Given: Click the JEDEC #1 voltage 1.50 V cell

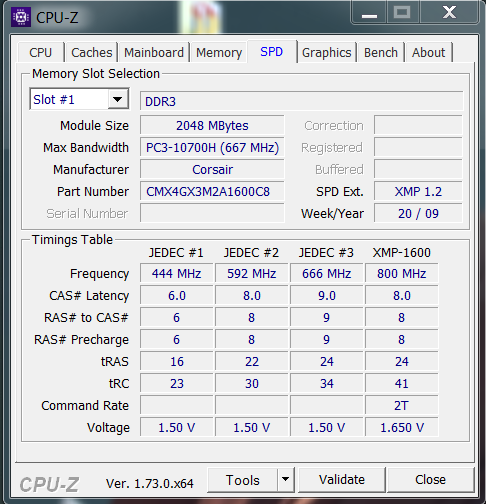Looking at the screenshot, I should point(176,427).
